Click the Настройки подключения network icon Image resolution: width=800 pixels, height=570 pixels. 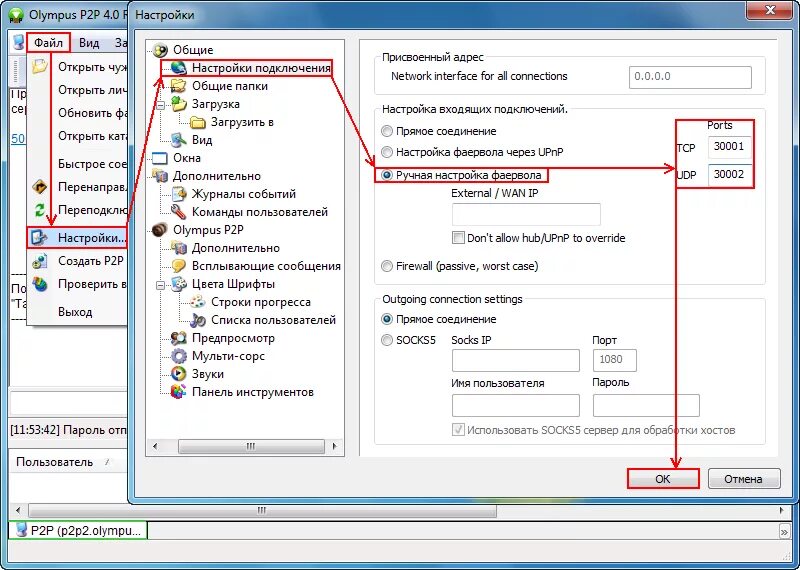click(x=179, y=68)
